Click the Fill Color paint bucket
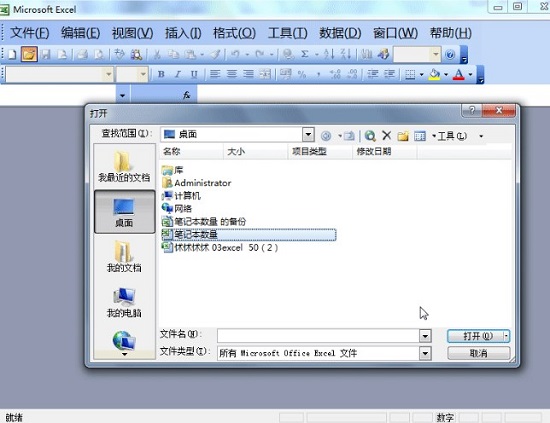 click(435, 74)
